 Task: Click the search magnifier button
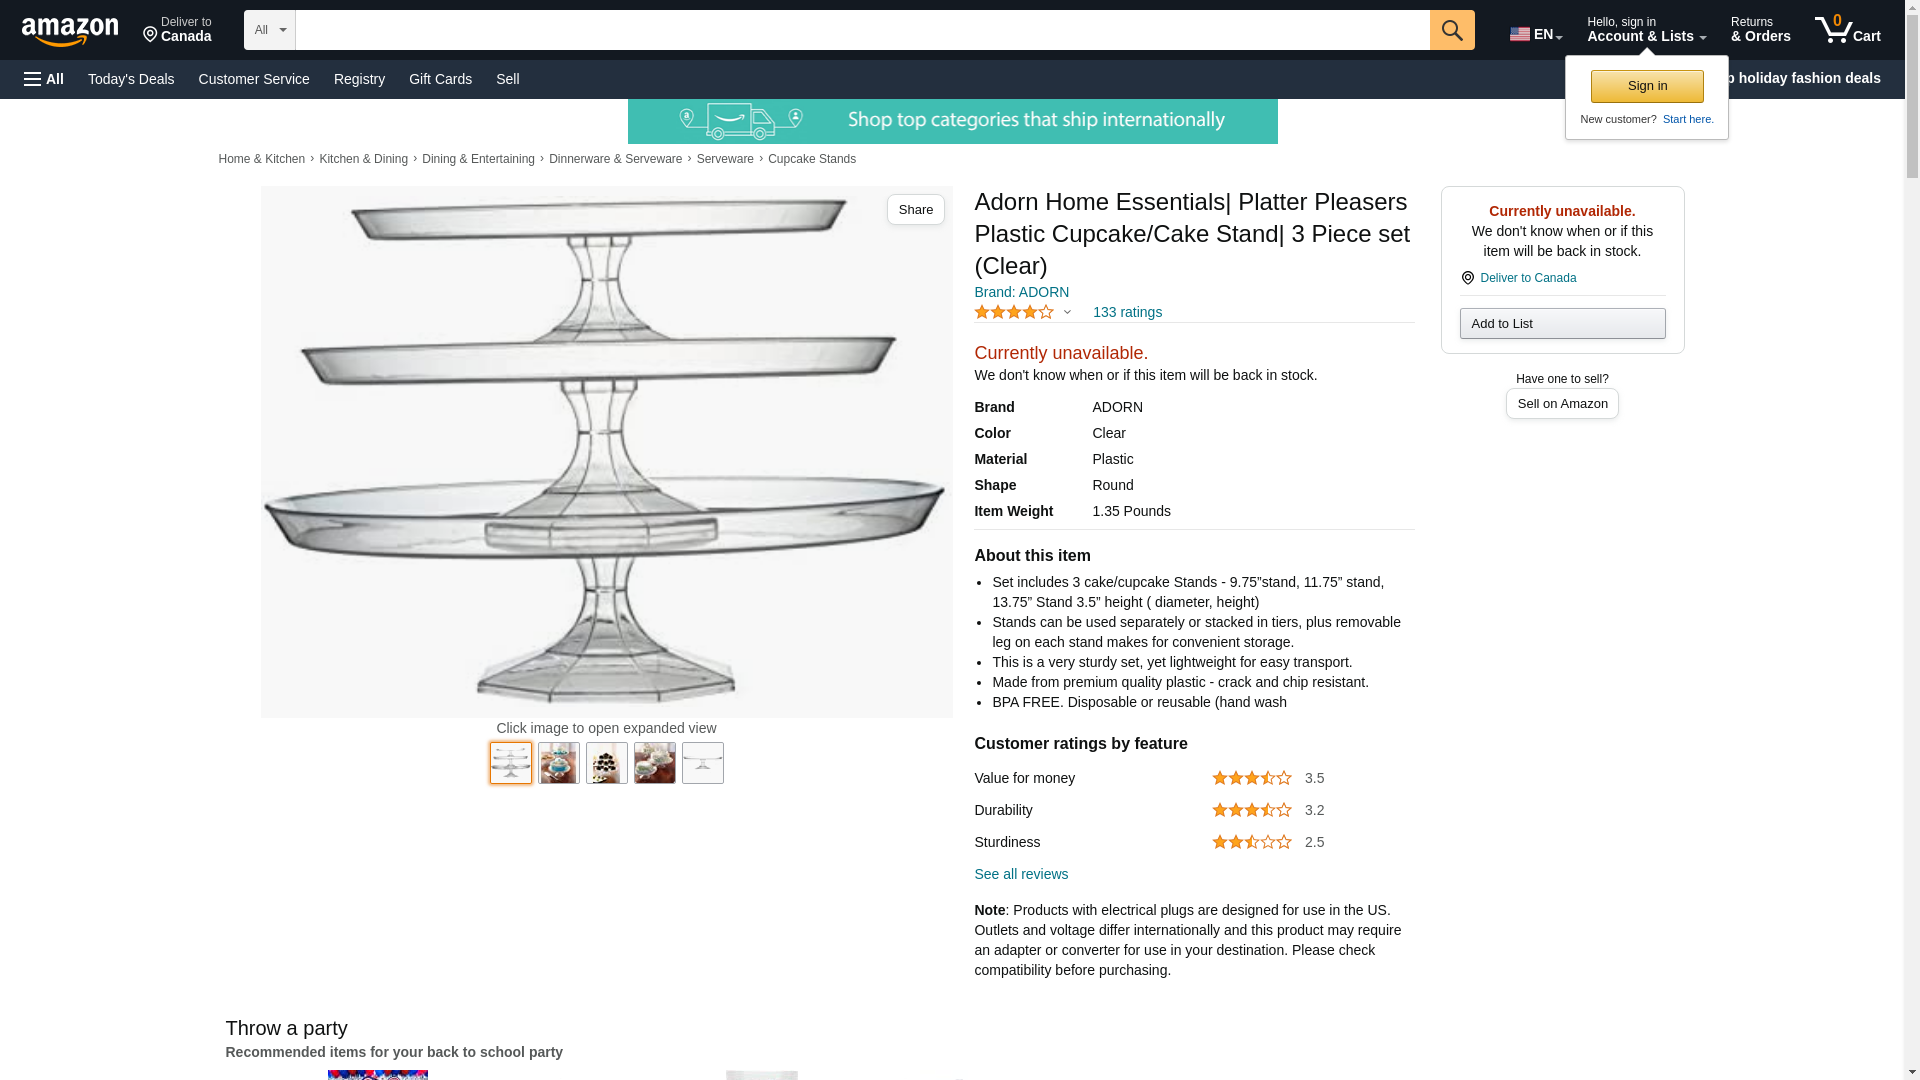1452,30
